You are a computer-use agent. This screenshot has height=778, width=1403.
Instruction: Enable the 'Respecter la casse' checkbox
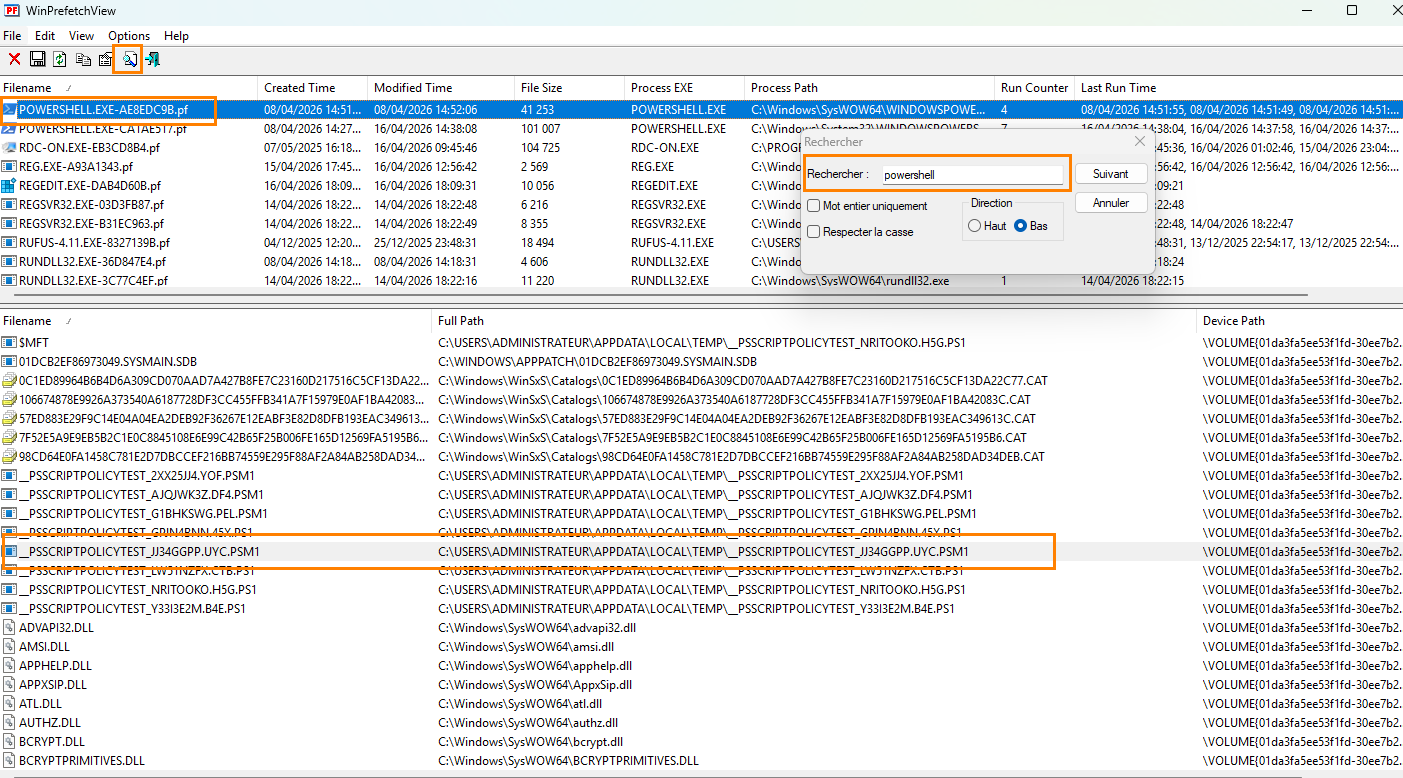814,232
